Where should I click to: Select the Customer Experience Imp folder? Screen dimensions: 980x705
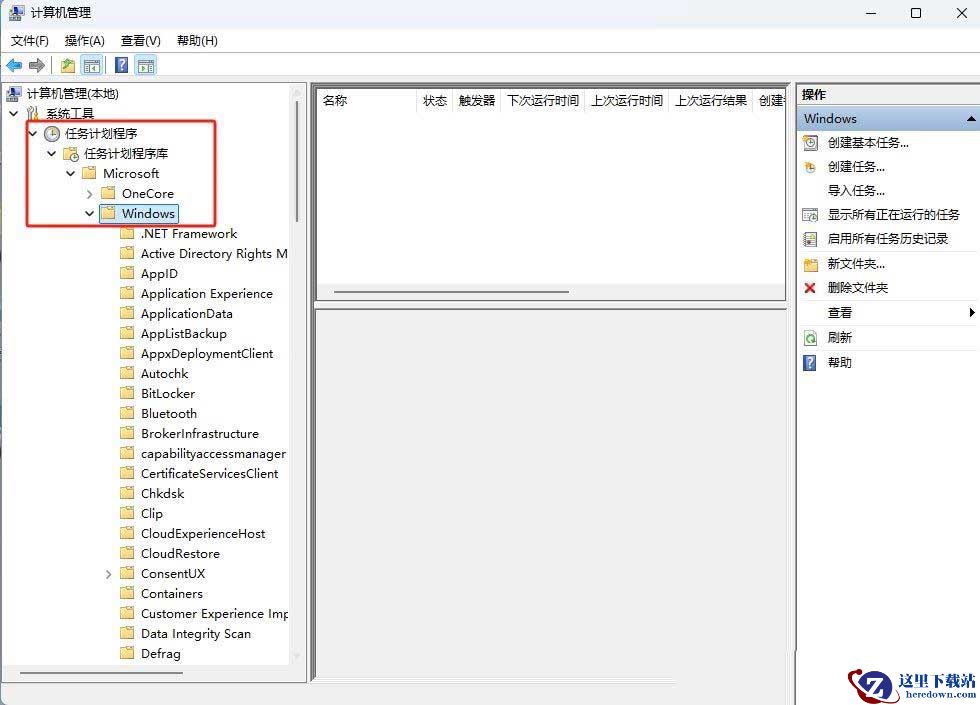pos(214,614)
